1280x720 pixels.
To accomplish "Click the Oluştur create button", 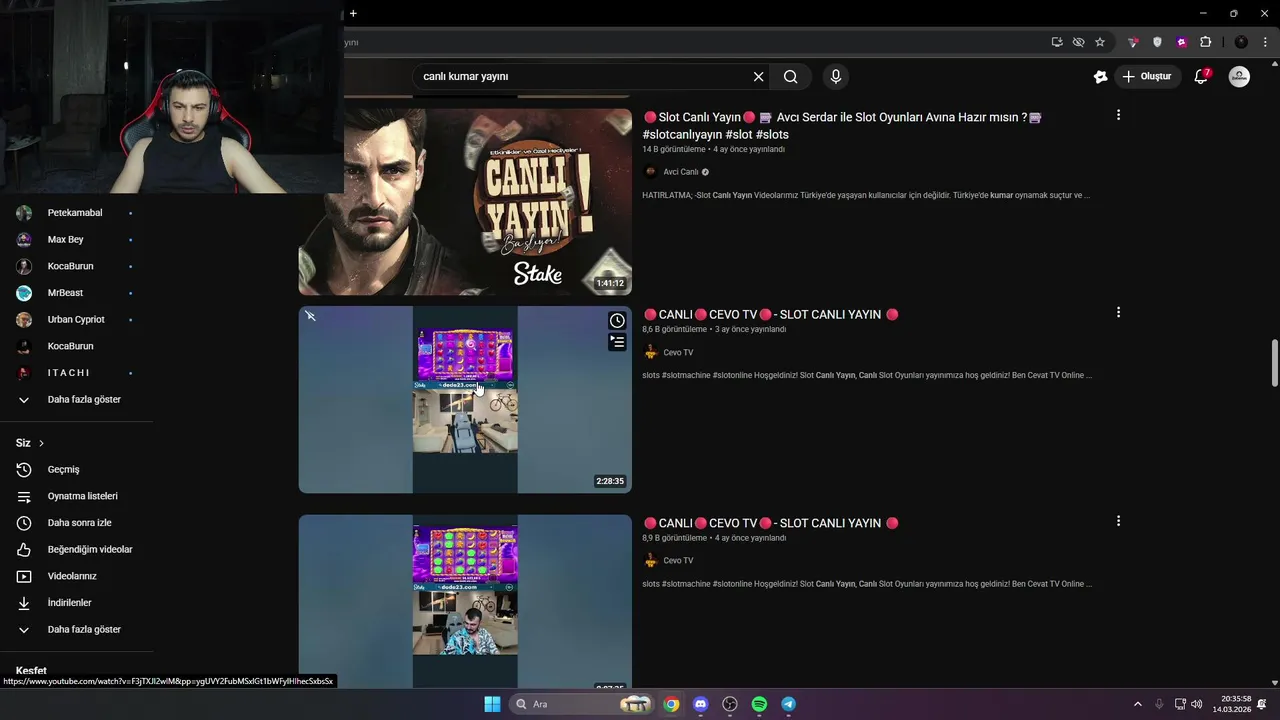I will click(1148, 76).
